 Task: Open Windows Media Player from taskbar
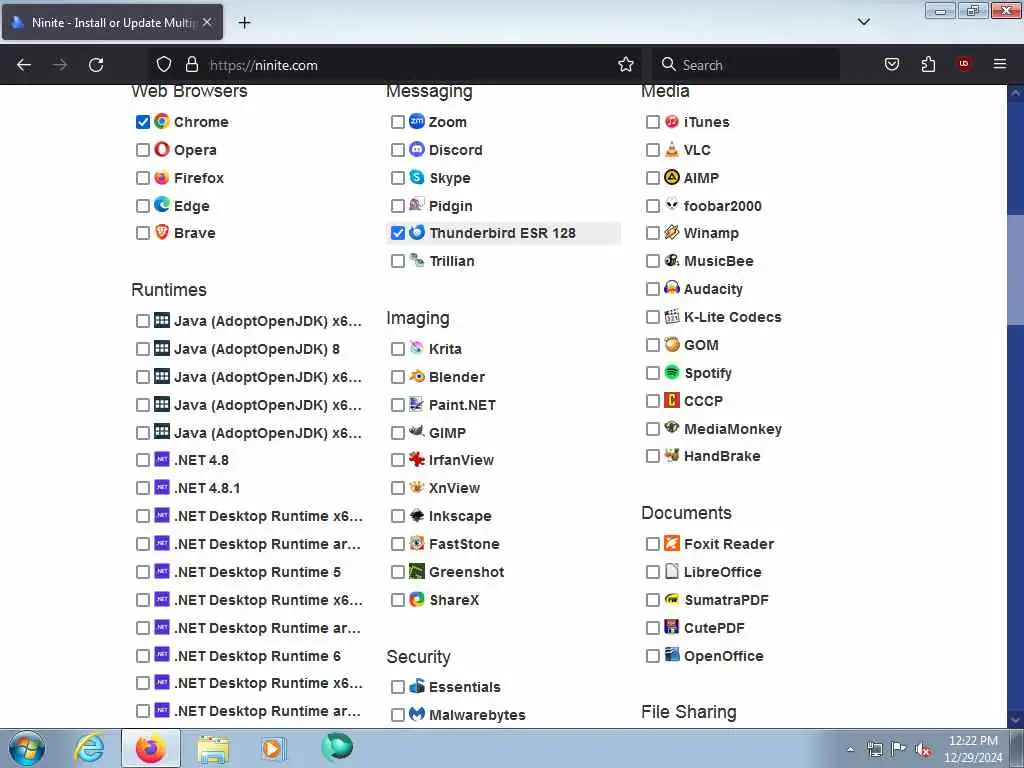point(273,748)
